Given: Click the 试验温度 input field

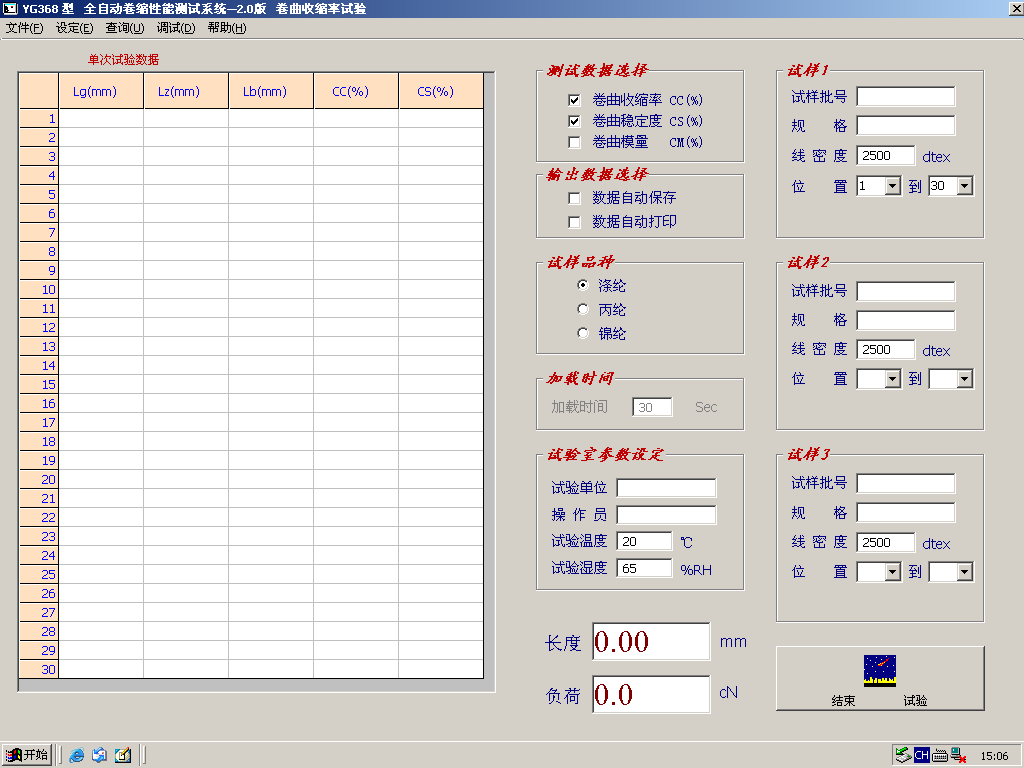Looking at the screenshot, I should tap(644, 541).
